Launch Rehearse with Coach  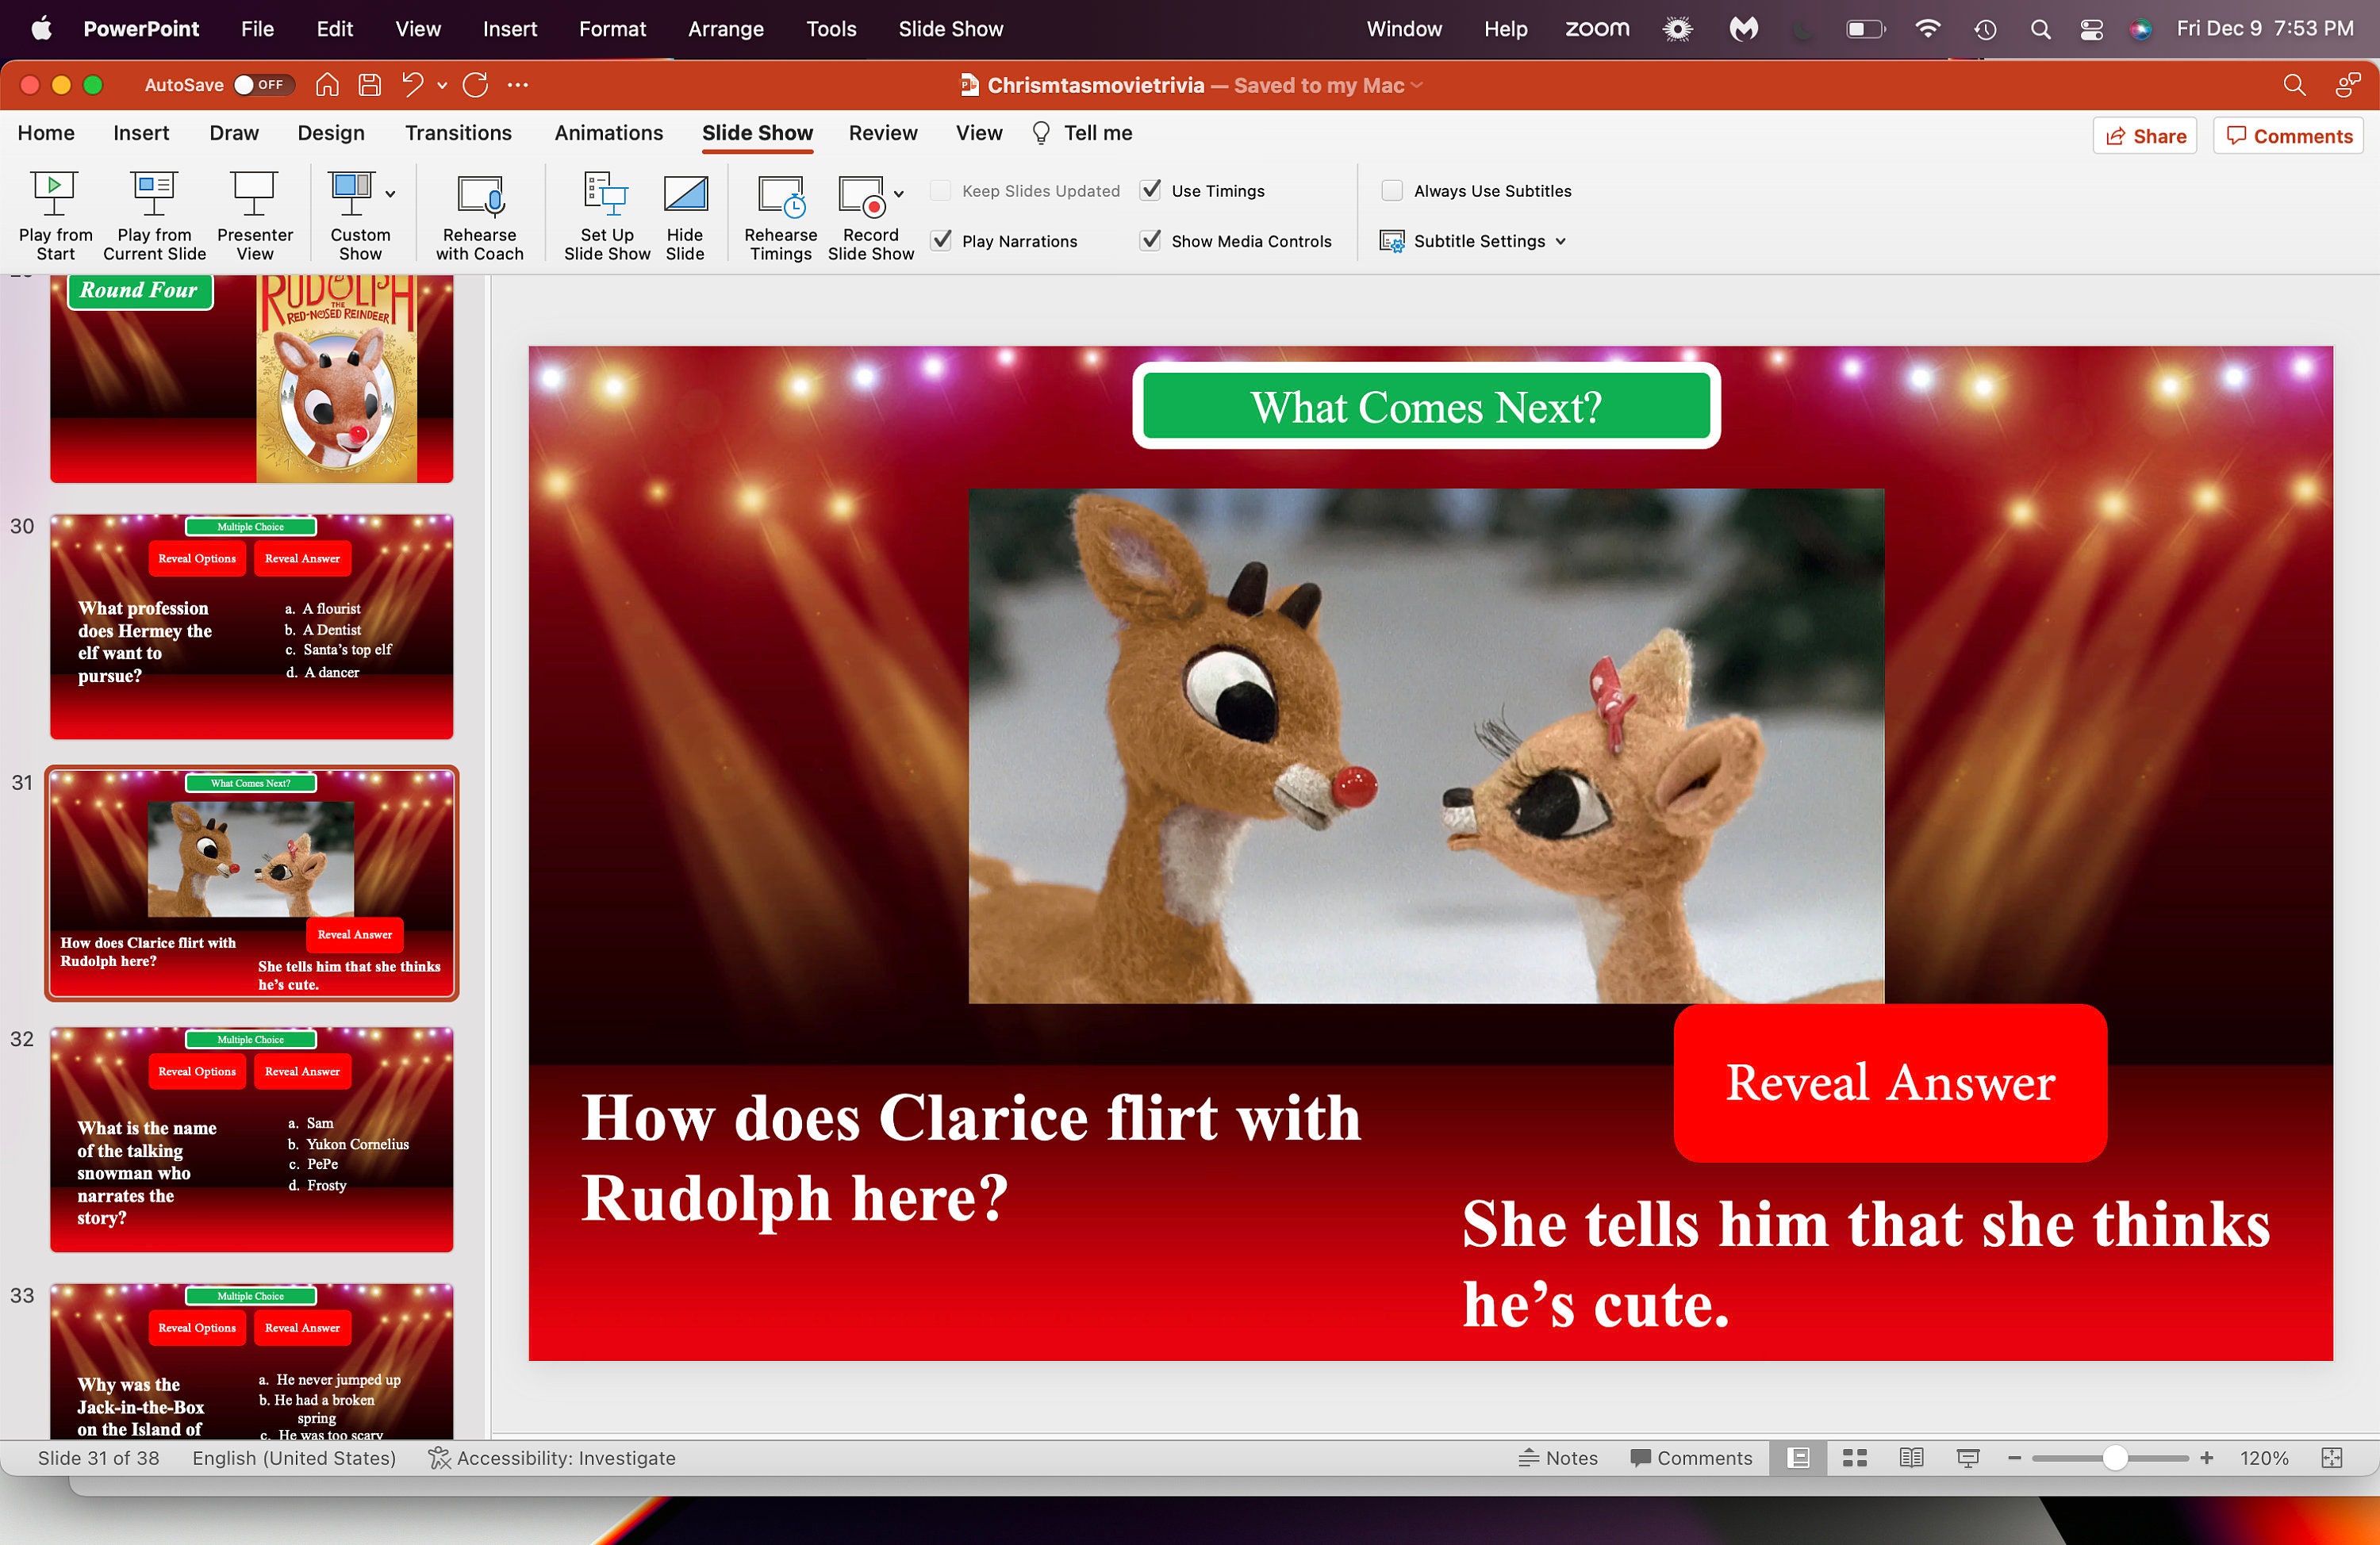480,212
